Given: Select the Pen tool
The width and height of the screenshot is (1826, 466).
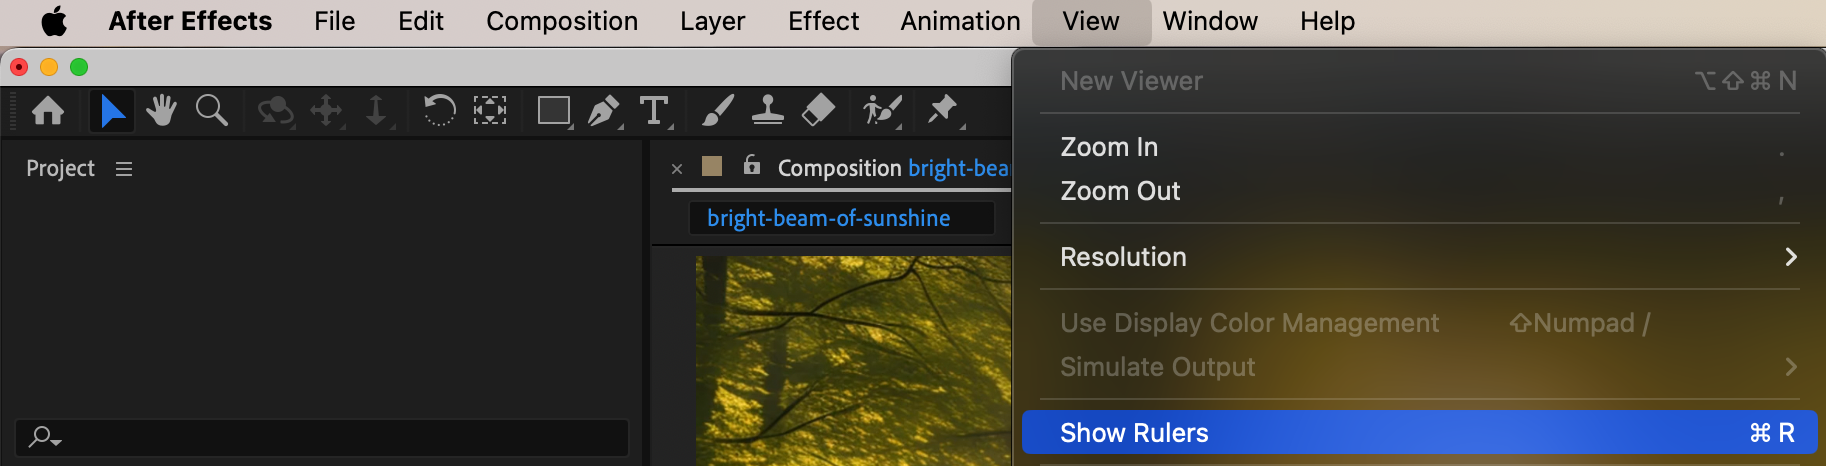Looking at the screenshot, I should pos(603,110).
